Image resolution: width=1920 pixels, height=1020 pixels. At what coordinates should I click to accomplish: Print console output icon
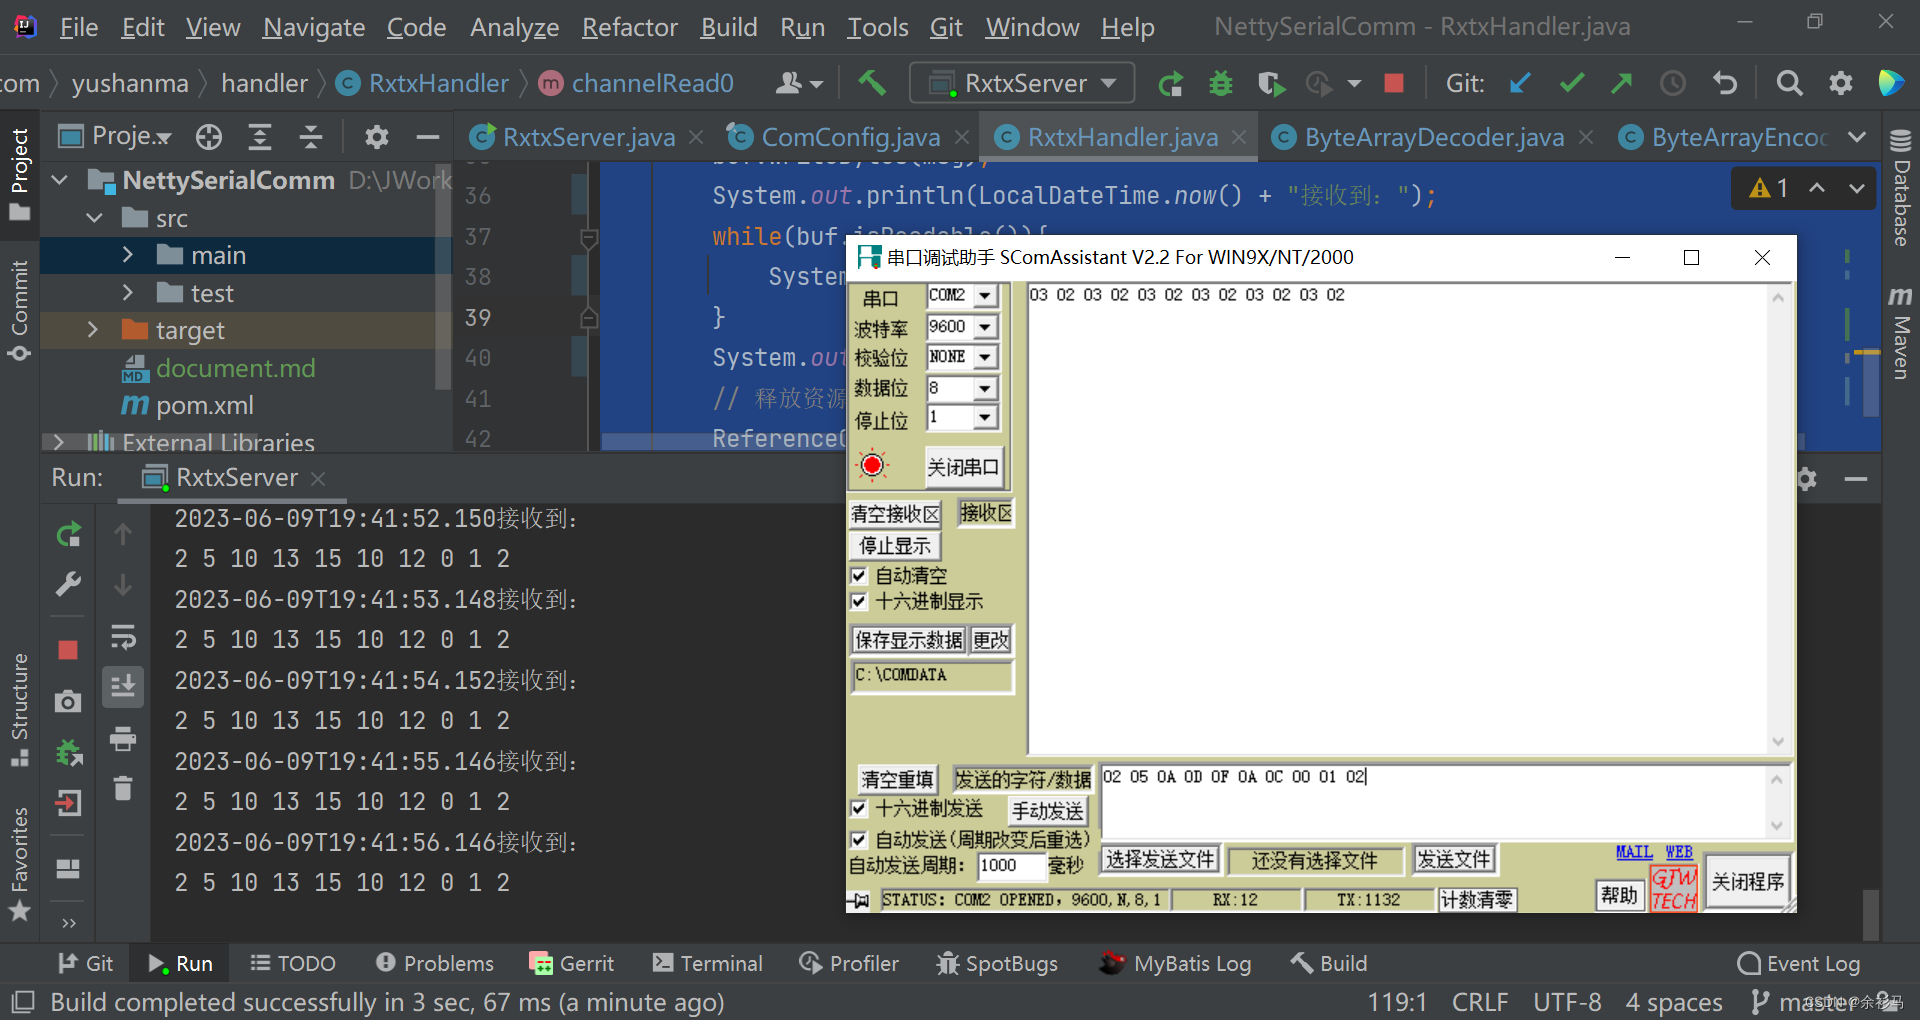pyautogui.click(x=123, y=739)
